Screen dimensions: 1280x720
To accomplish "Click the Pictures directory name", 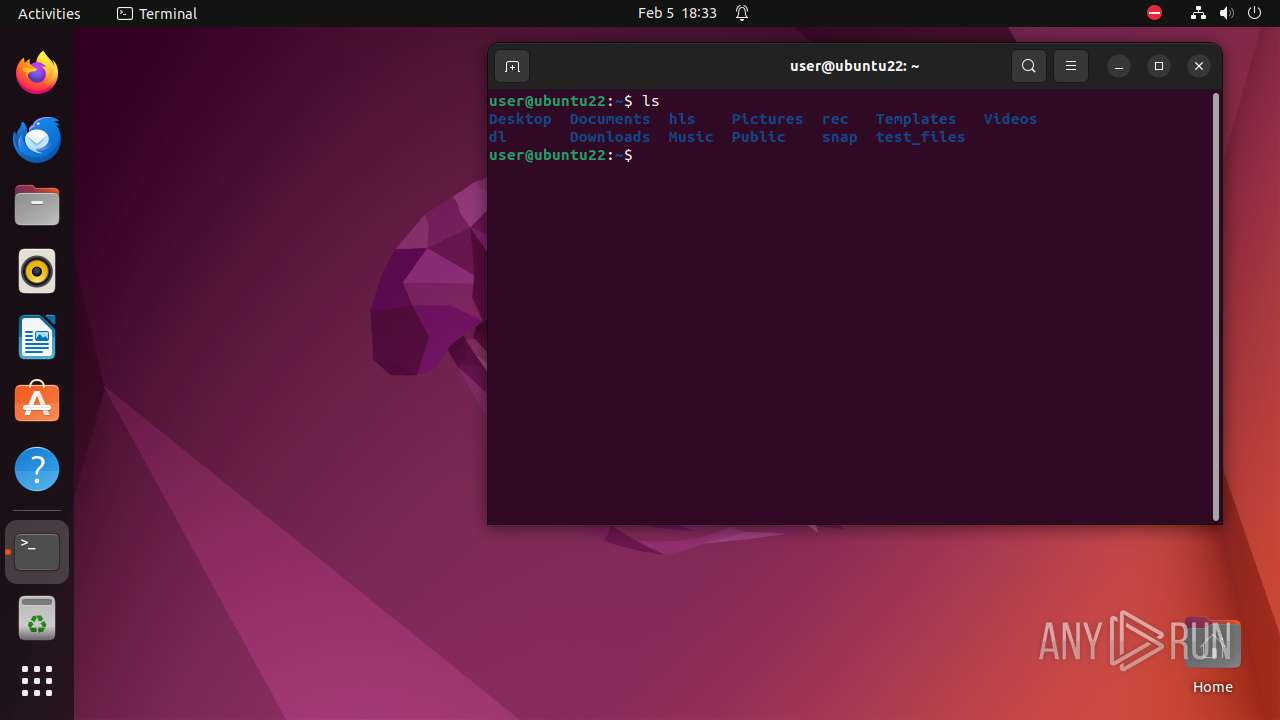I will click(x=767, y=119).
